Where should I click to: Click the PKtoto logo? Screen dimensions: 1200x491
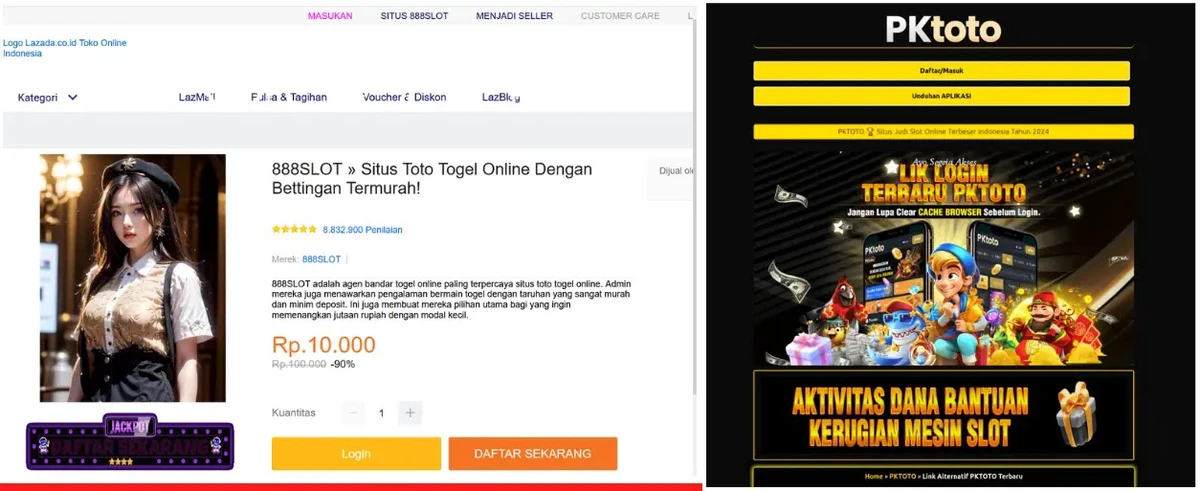pyautogui.click(x=943, y=29)
